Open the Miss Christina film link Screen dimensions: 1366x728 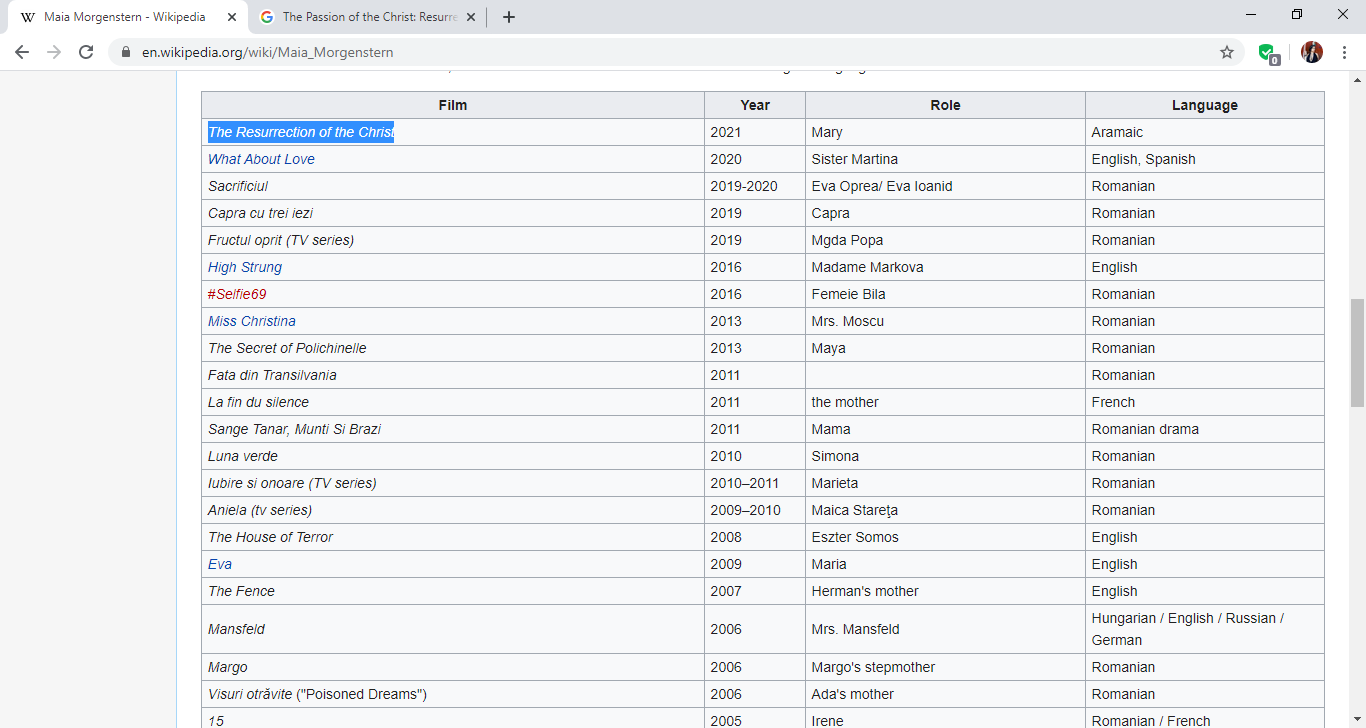[x=252, y=321]
